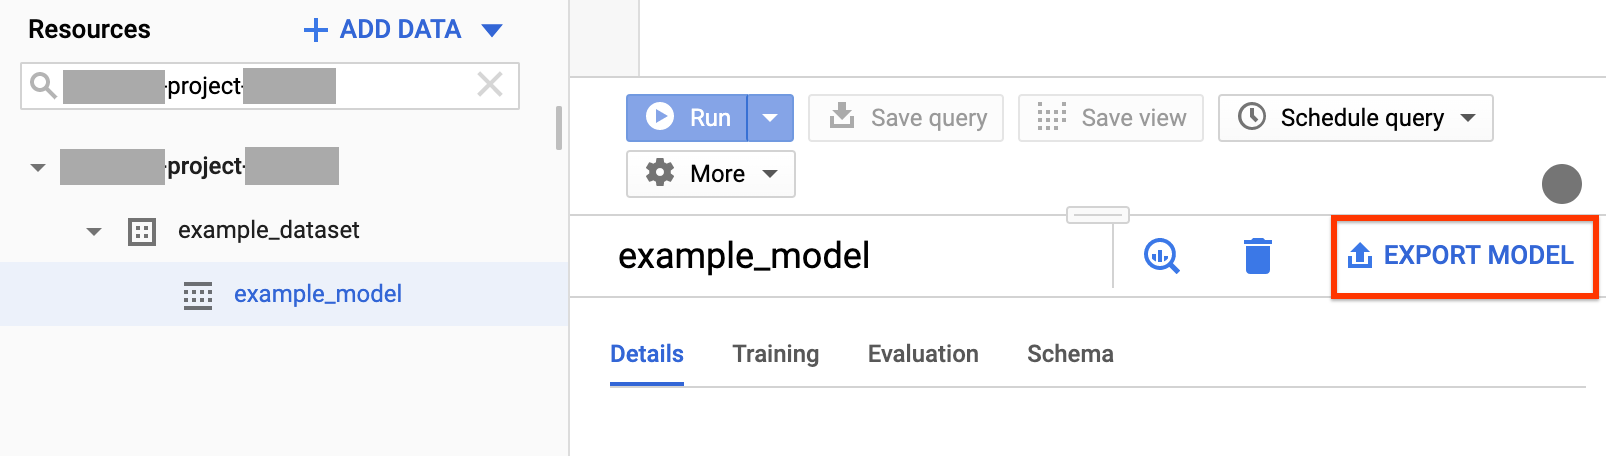Collapse the example_dataset tree node

94,232
